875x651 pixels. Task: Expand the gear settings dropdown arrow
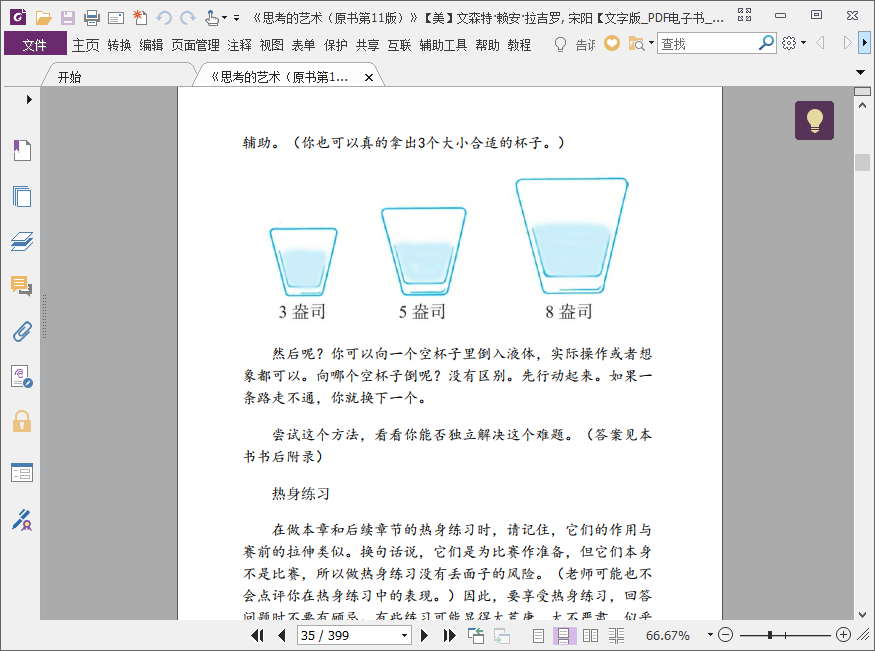coord(804,42)
